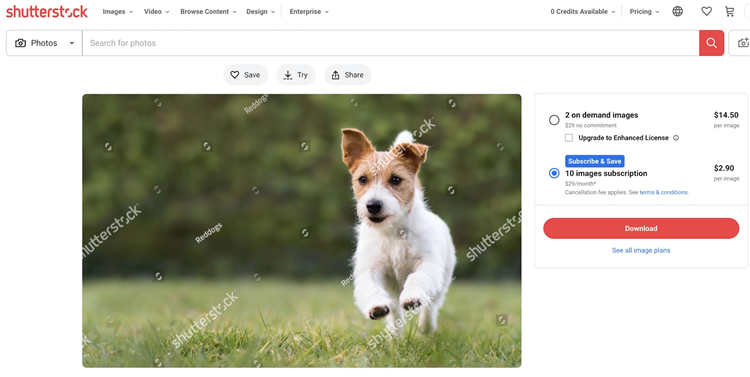The height and width of the screenshot is (377, 750).
Task: Click the red search magnifier button
Action: click(711, 43)
